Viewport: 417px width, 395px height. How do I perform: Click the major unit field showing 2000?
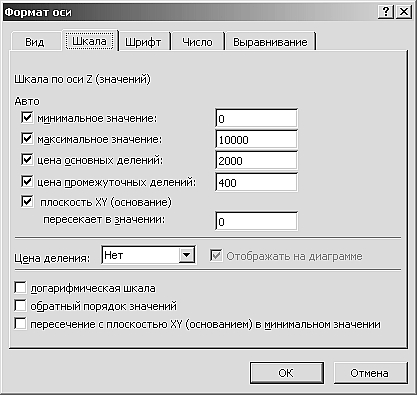point(256,161)
